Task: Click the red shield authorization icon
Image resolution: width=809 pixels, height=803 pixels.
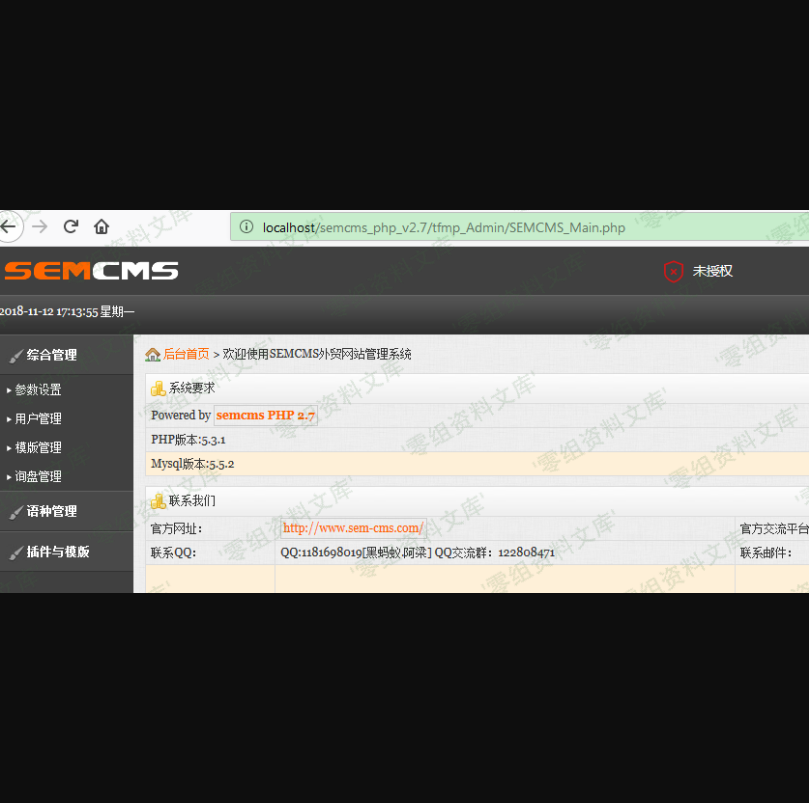Action: point(673,271)
